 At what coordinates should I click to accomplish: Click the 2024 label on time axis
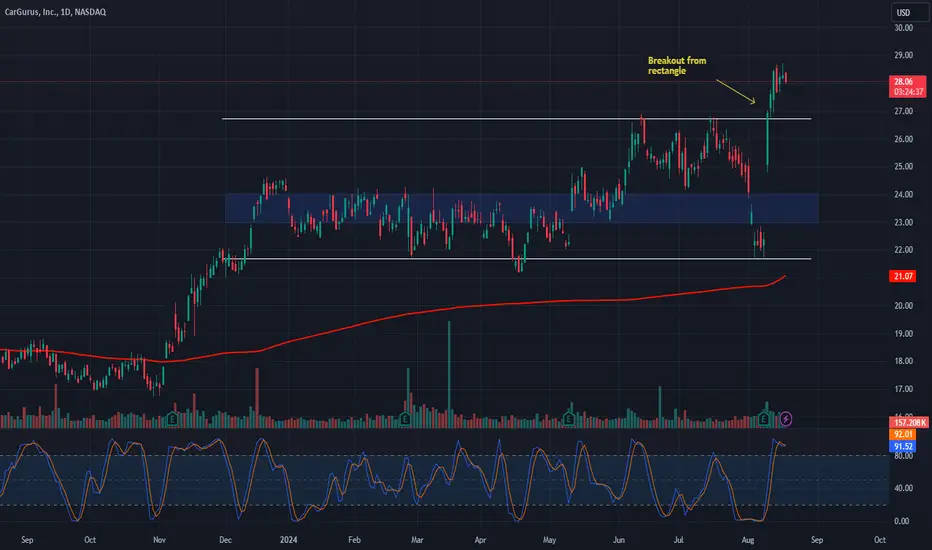(288, 540)
